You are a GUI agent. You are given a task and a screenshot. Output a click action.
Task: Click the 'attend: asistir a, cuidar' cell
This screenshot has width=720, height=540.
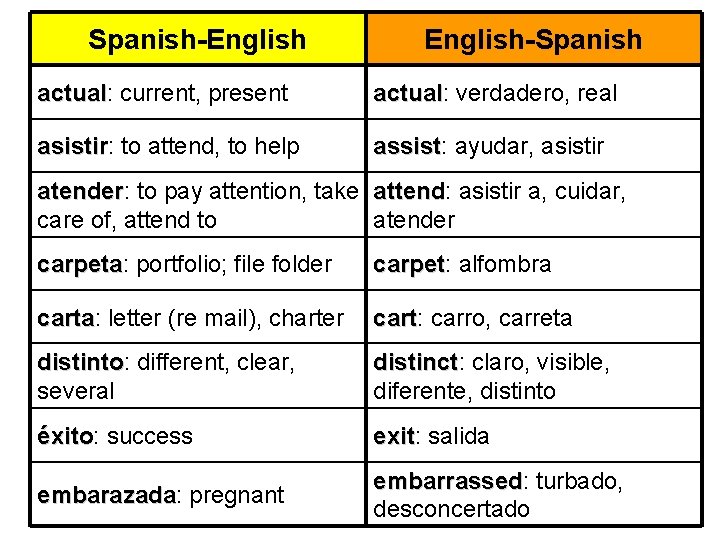pos(499,192)
